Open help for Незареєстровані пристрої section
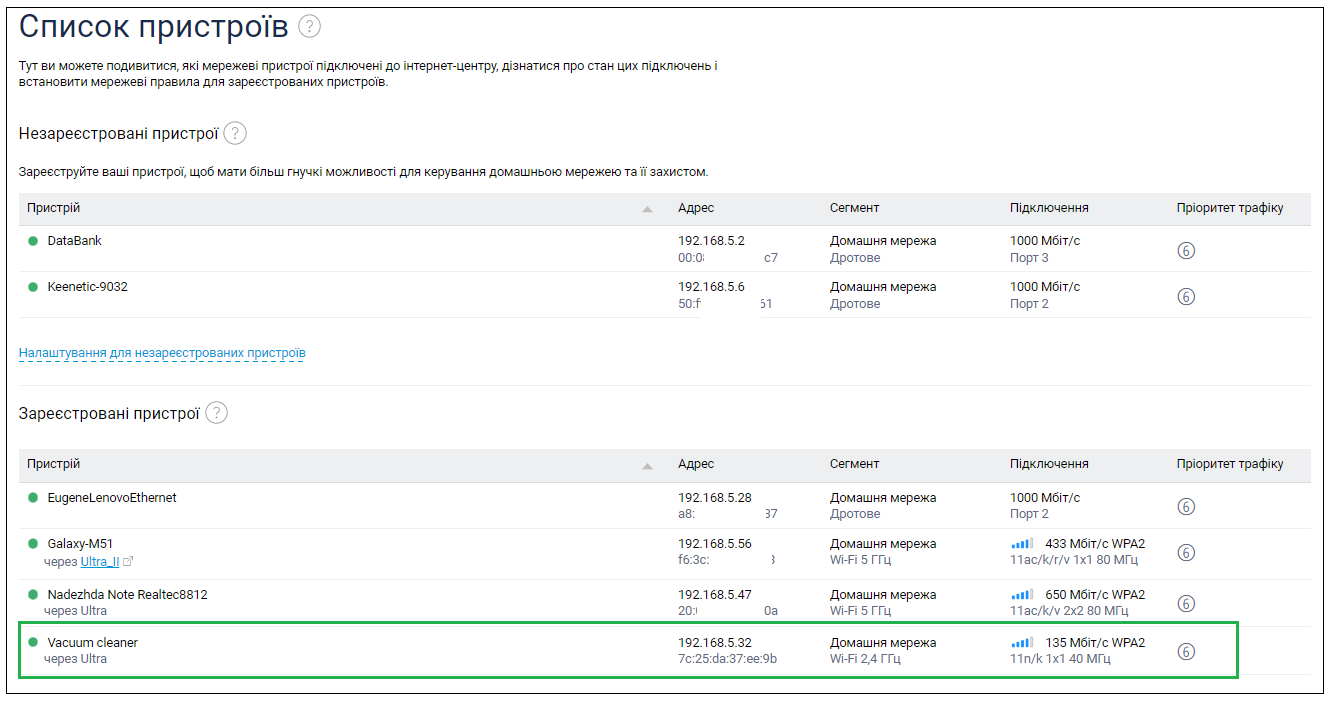 (x=235, y=133)
